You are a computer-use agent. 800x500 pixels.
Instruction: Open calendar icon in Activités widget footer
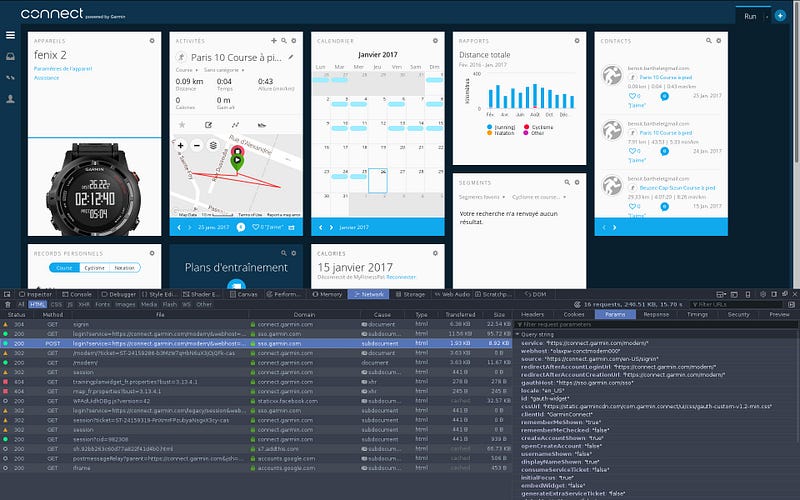point(291,228)
